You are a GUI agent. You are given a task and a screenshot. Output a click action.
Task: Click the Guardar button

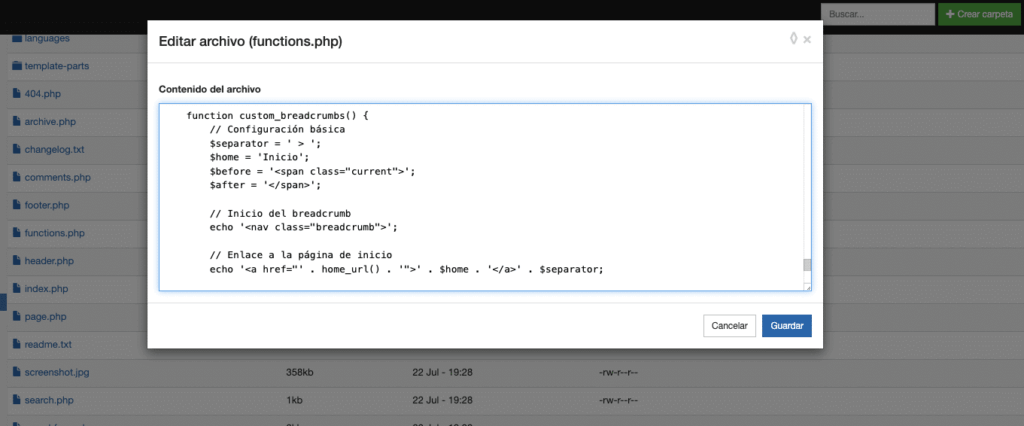click(x=786, y=326)
